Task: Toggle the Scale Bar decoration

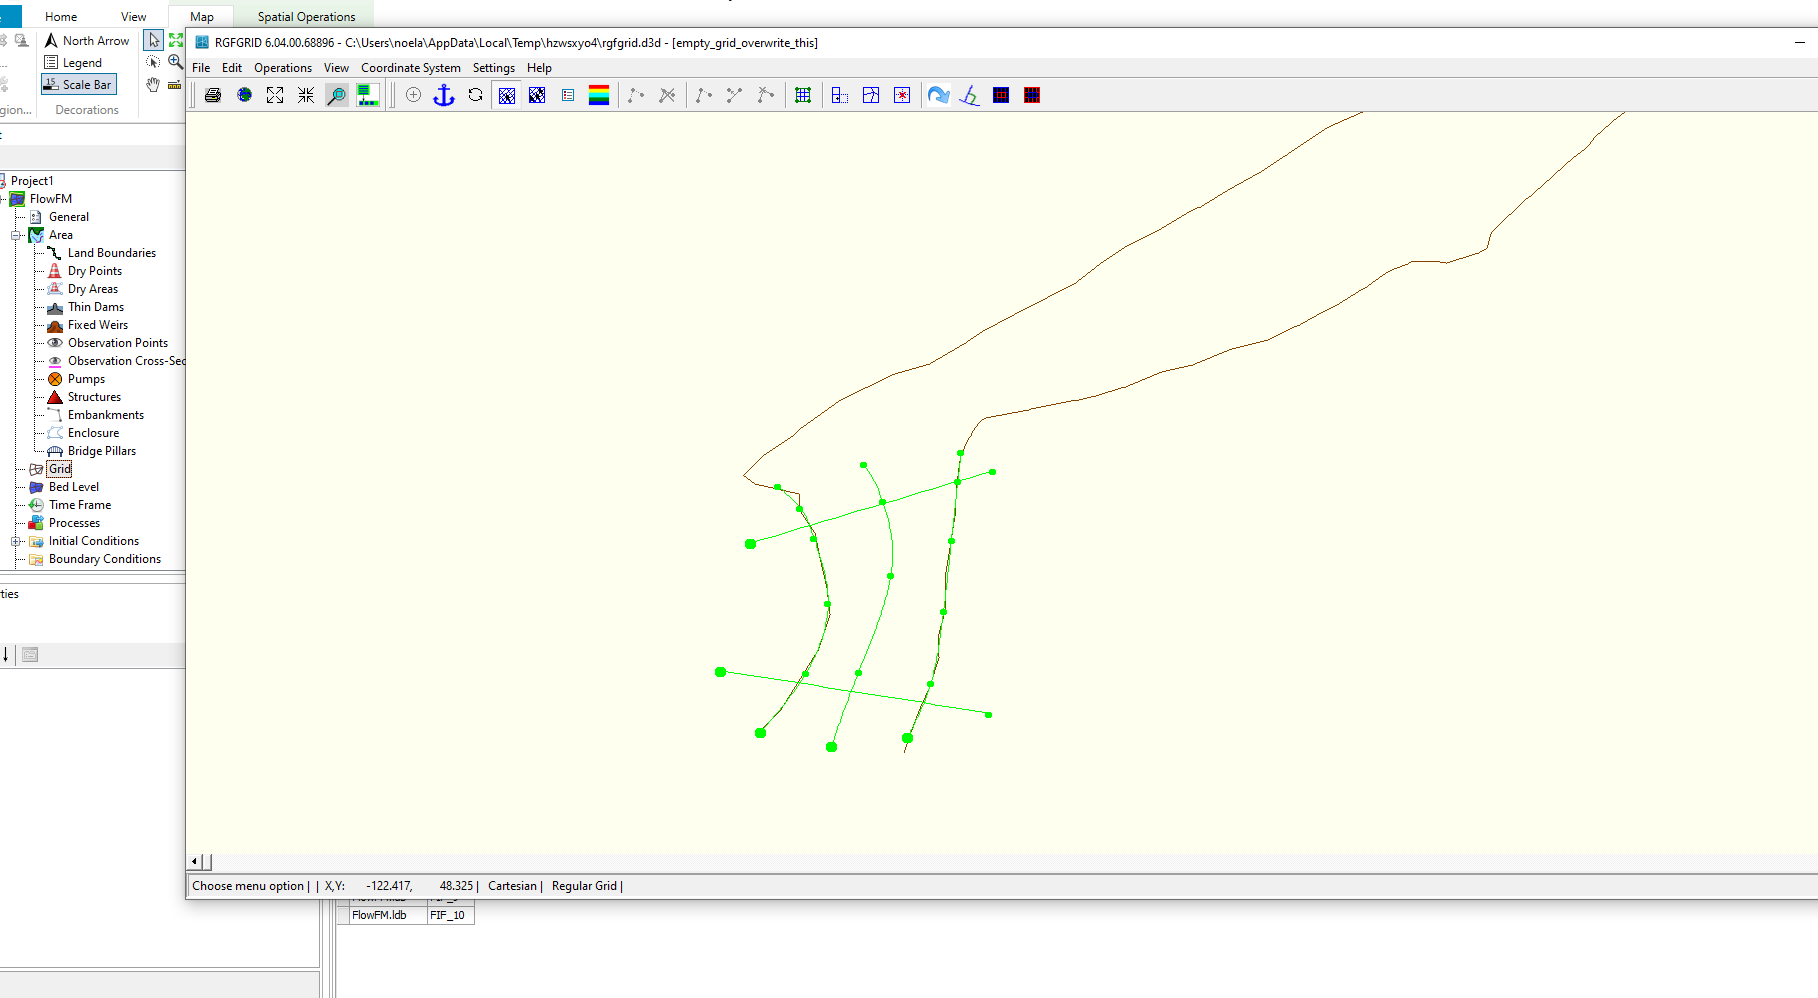Action: tap(79, 85)
